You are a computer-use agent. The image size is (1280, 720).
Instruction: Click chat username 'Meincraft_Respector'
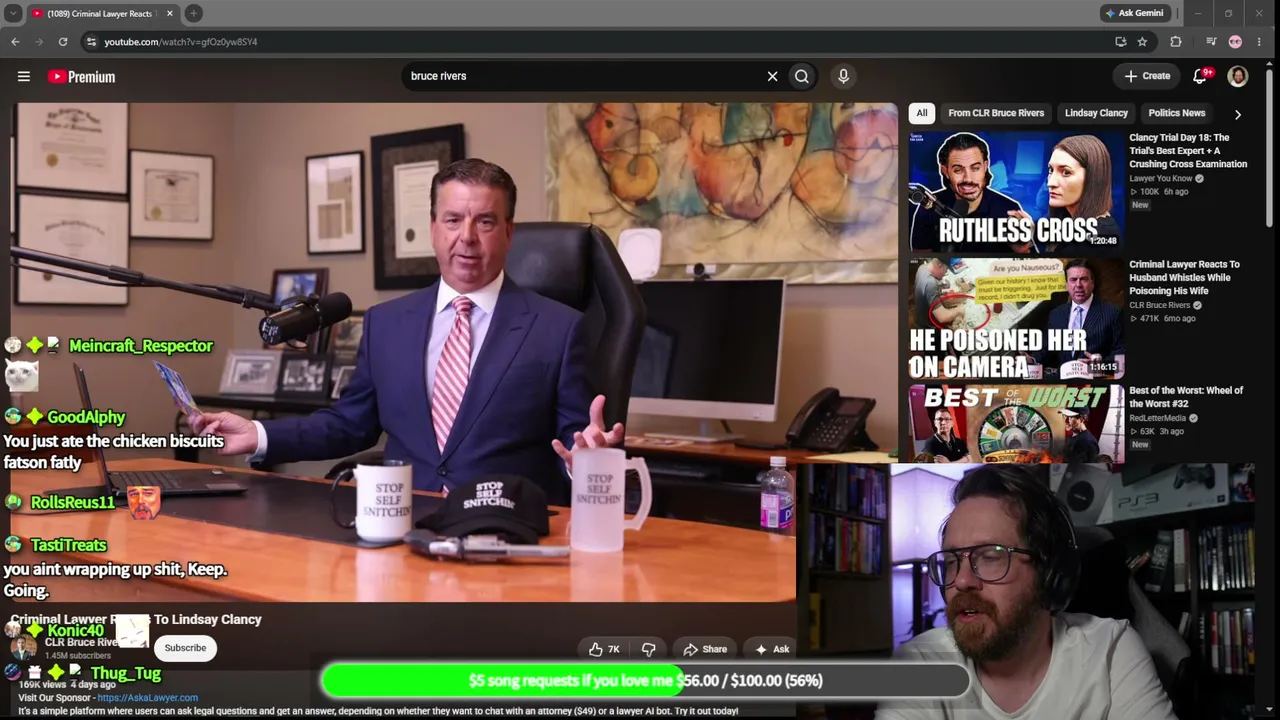[x=141, y=346]
